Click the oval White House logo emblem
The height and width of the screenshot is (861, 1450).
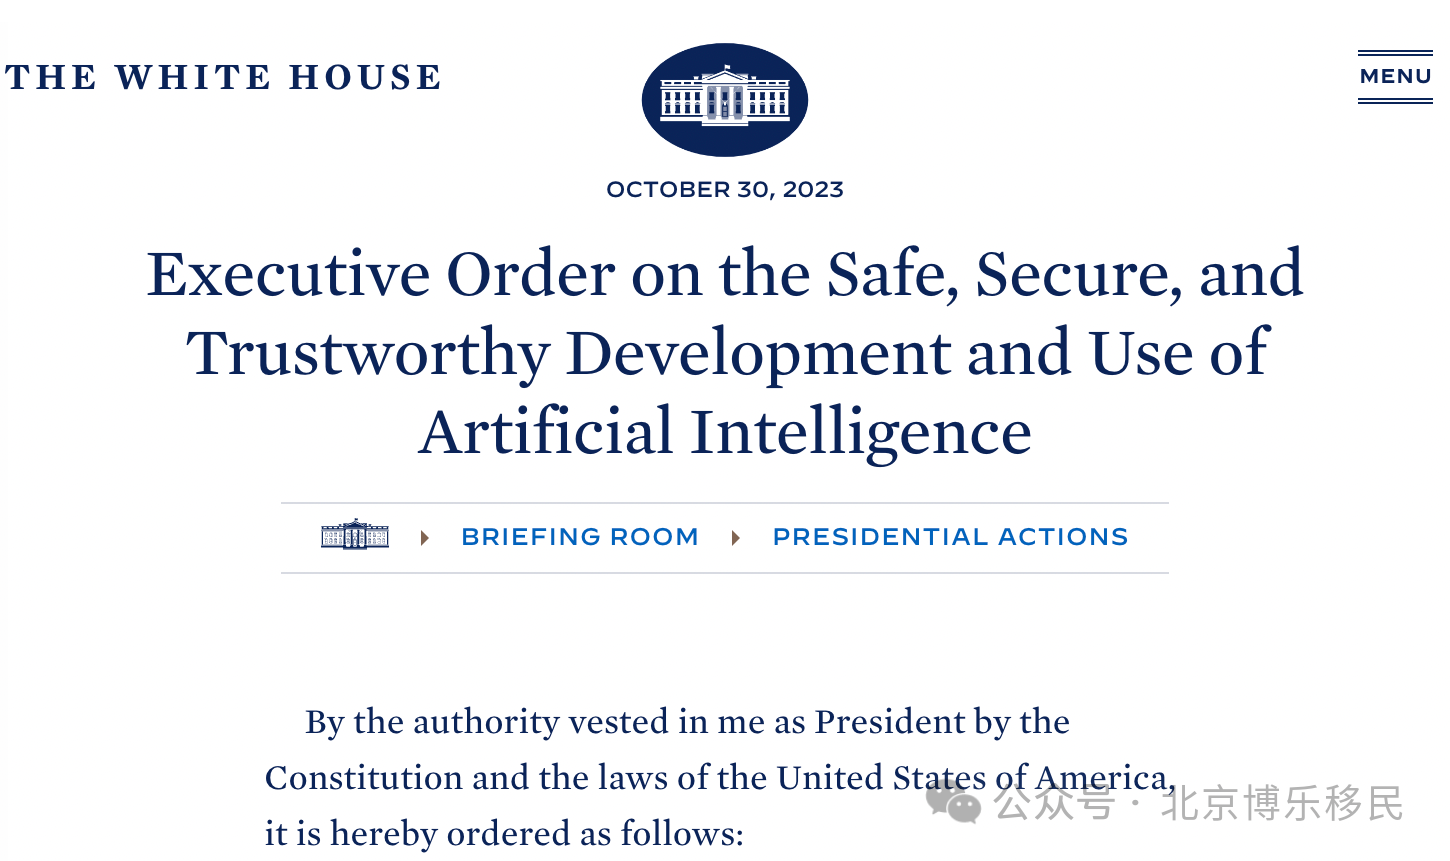pos(725,99)
